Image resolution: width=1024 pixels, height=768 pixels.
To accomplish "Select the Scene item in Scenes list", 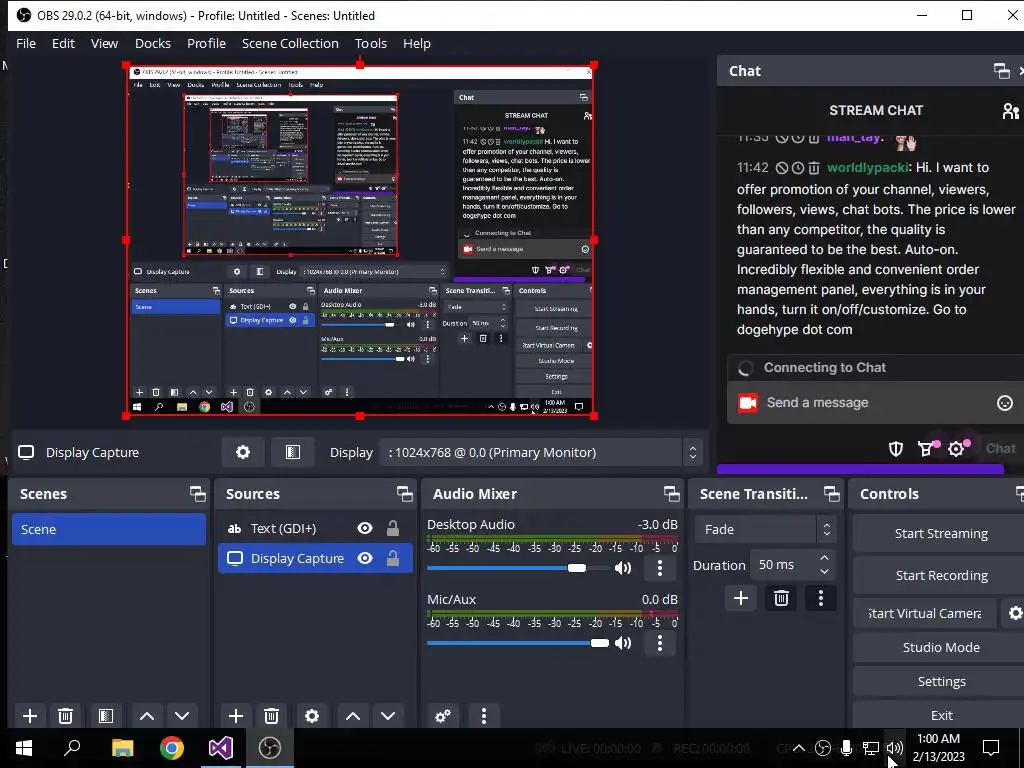I will point(109,529).
